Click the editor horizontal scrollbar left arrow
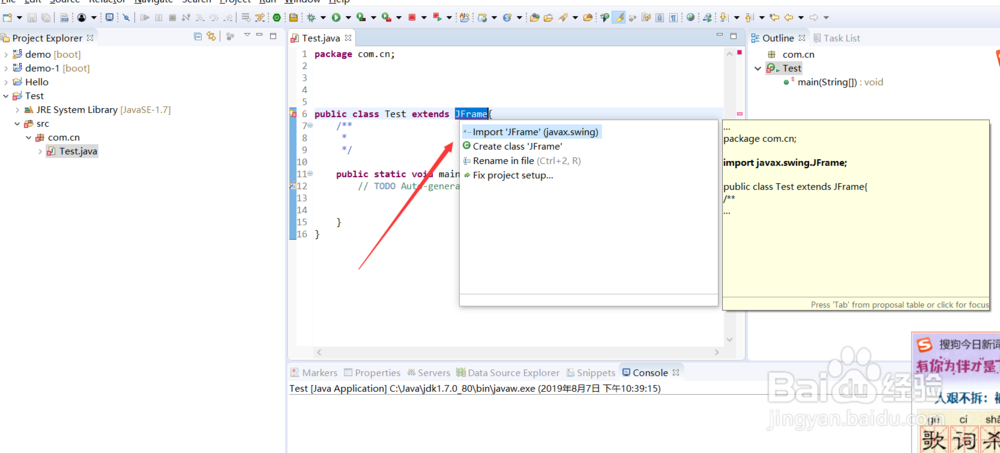 tap(320, 352)
